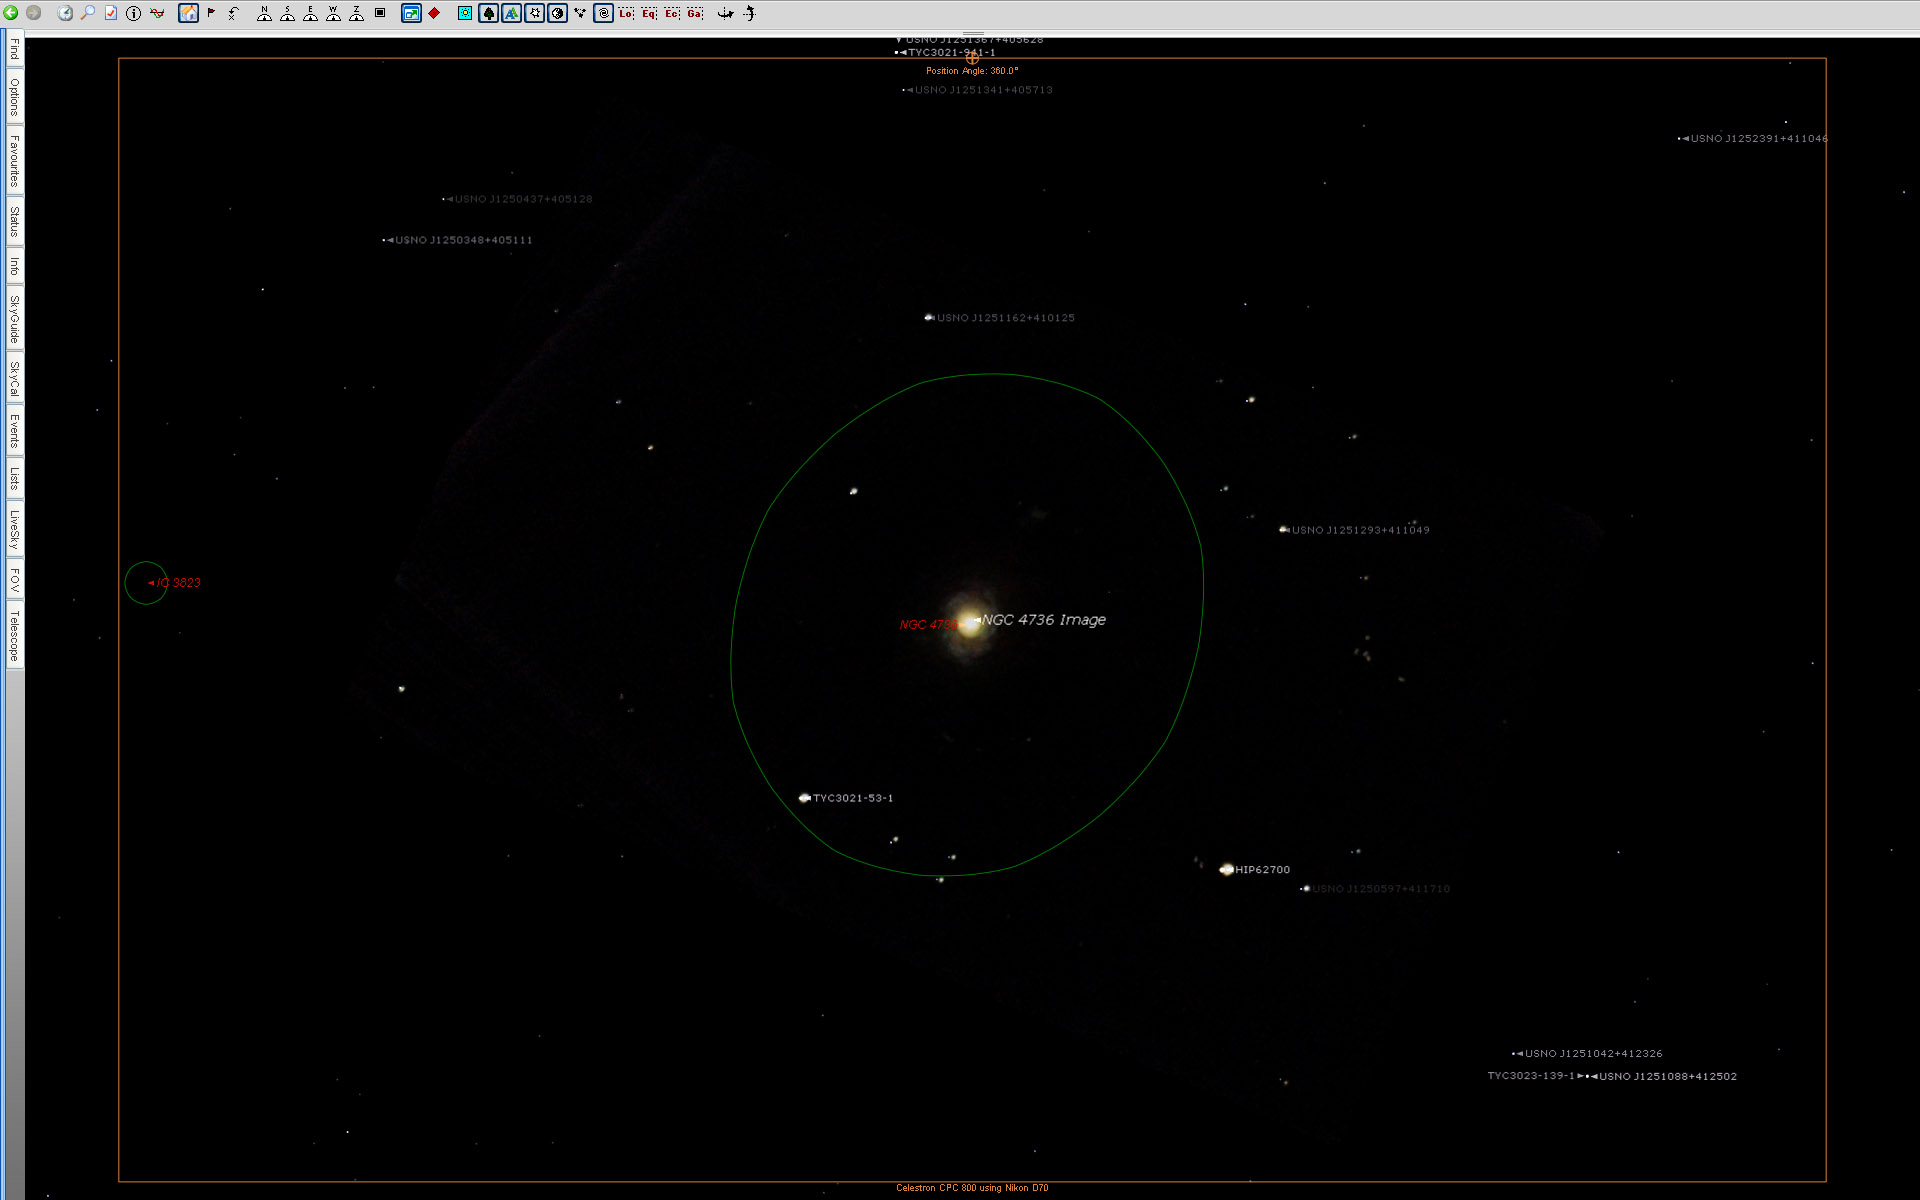This screenshot has height=1200, width=1920.
Task: Expand the Telescope side panel
Action: pyautogui.click(x=14, y=636)
